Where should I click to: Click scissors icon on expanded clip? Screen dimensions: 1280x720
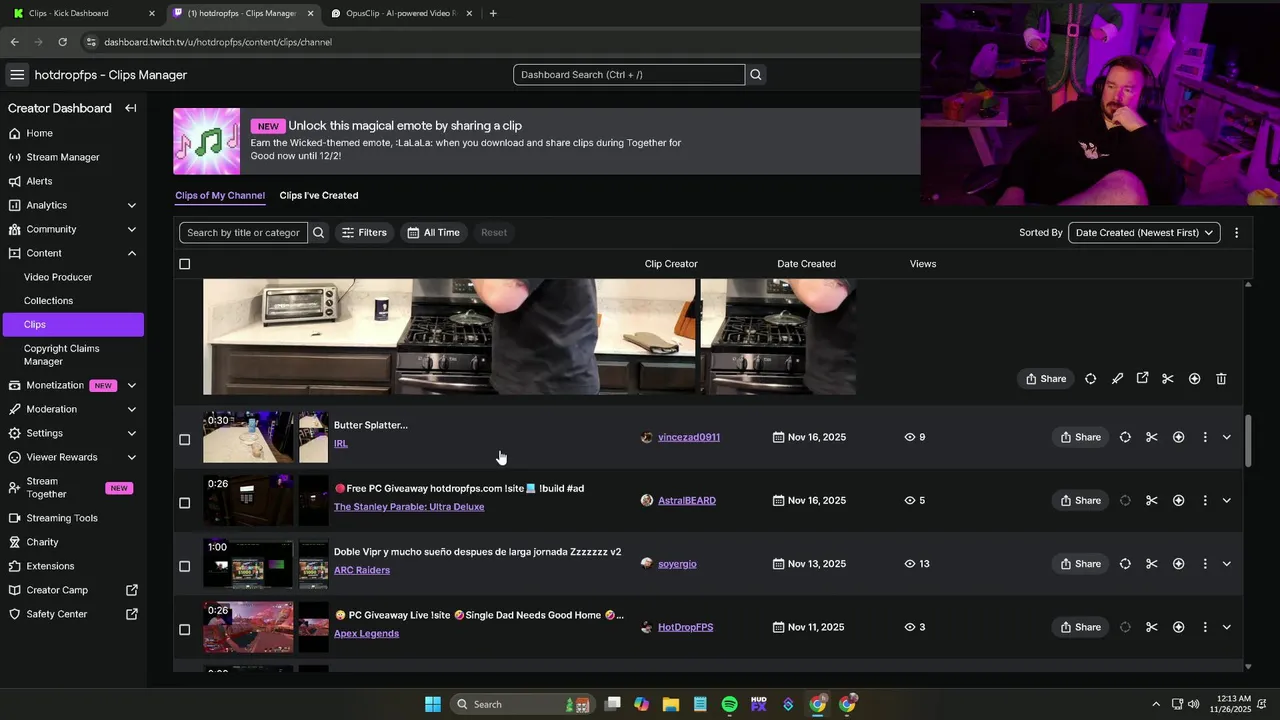[1167, 379]
